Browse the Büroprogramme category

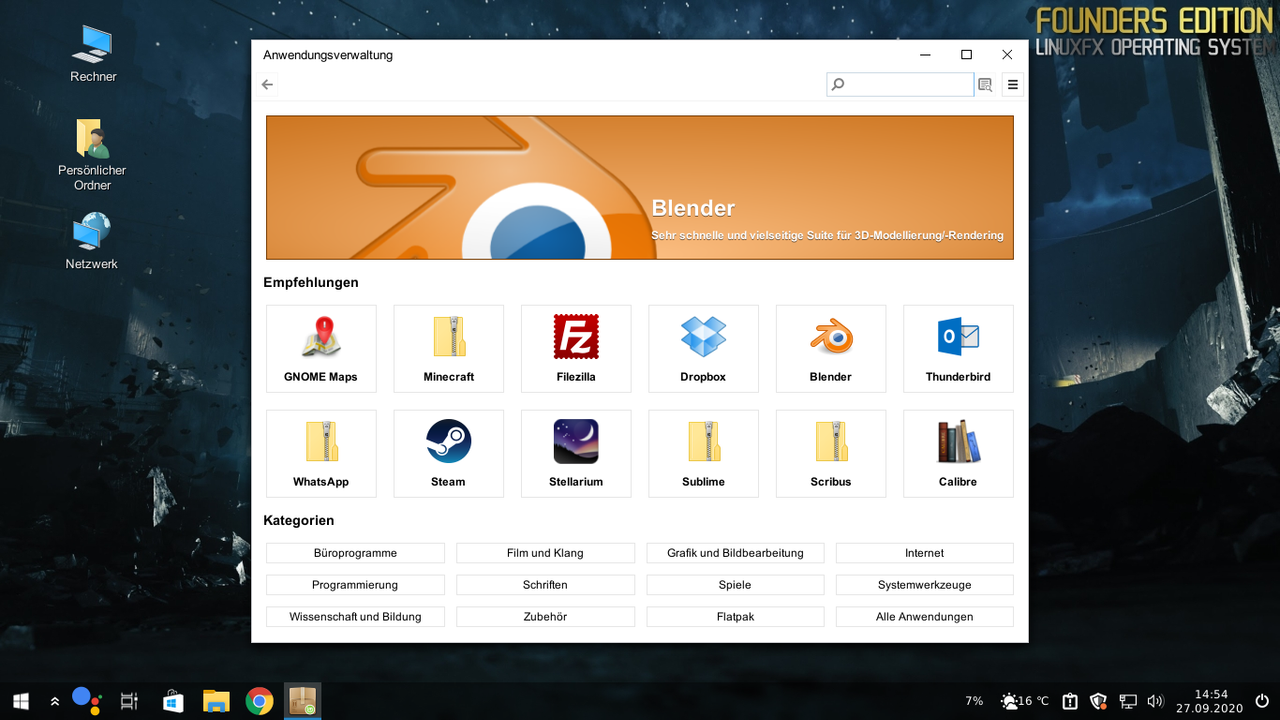[x=355, y=553]
